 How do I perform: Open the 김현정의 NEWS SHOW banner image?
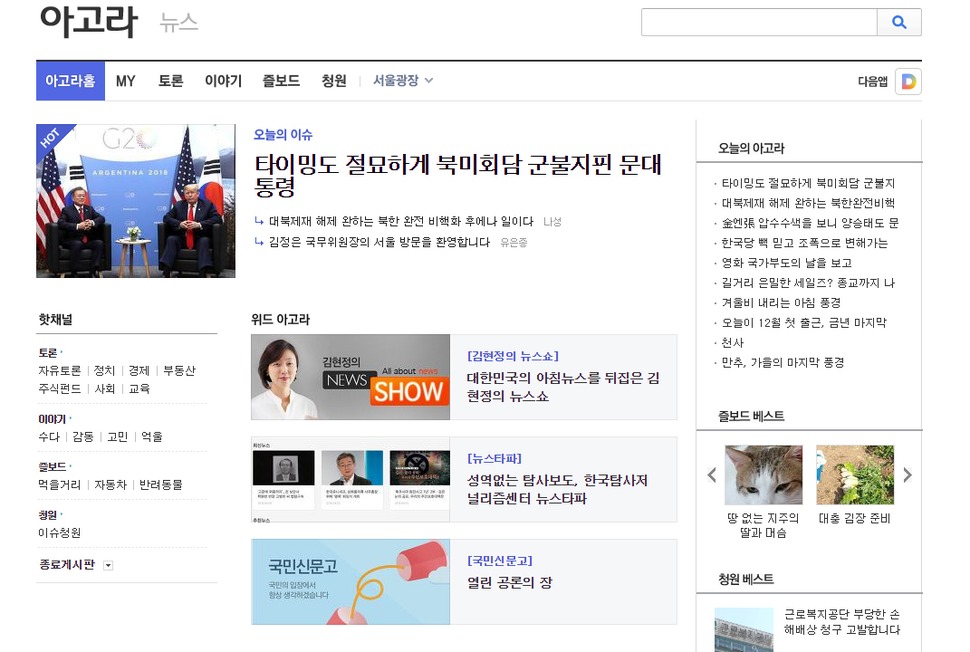click(351, 377)
